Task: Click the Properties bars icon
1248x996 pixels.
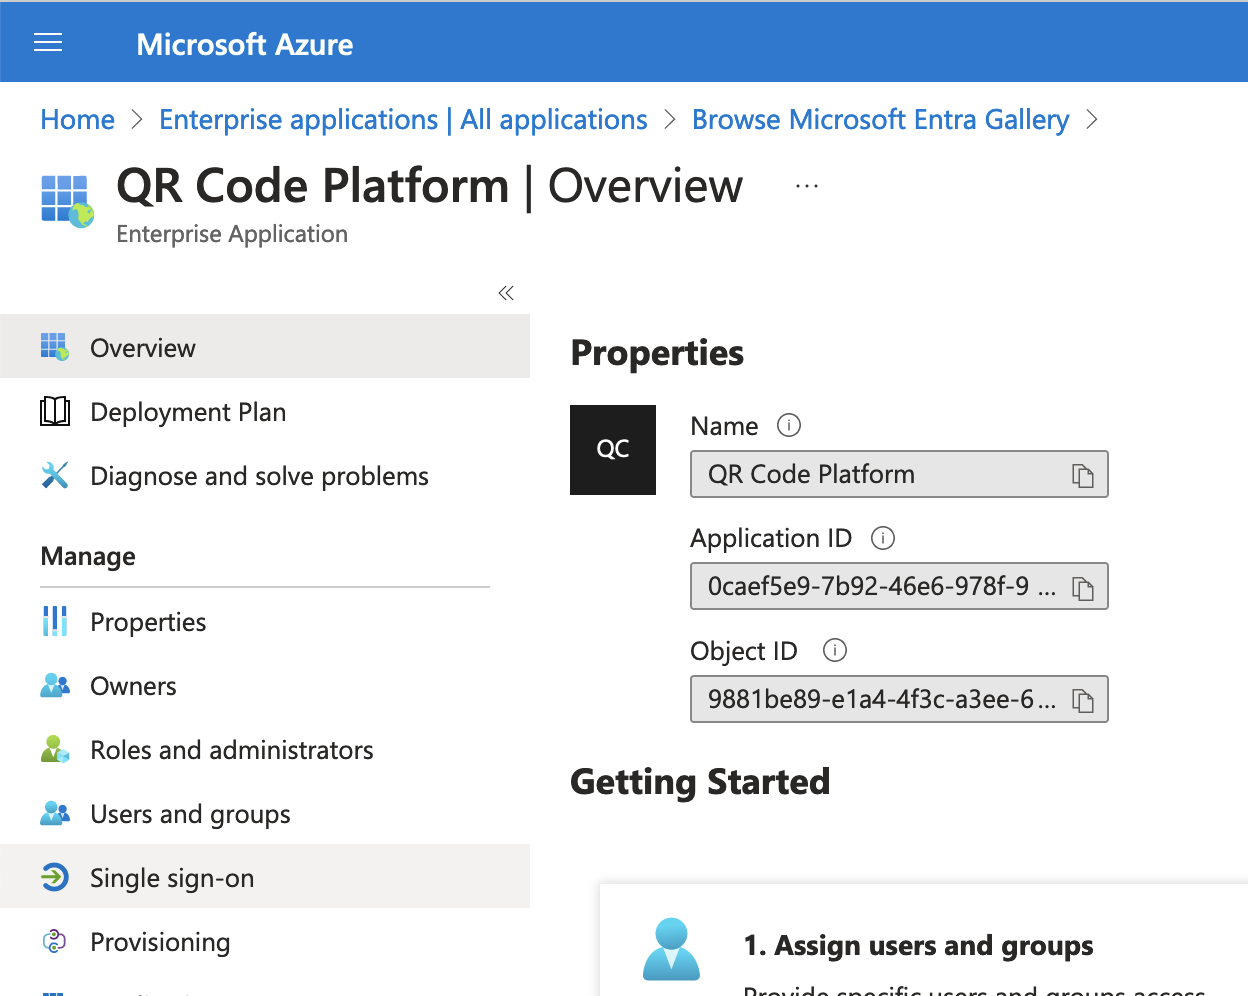Action: click(x=55, y=621)
